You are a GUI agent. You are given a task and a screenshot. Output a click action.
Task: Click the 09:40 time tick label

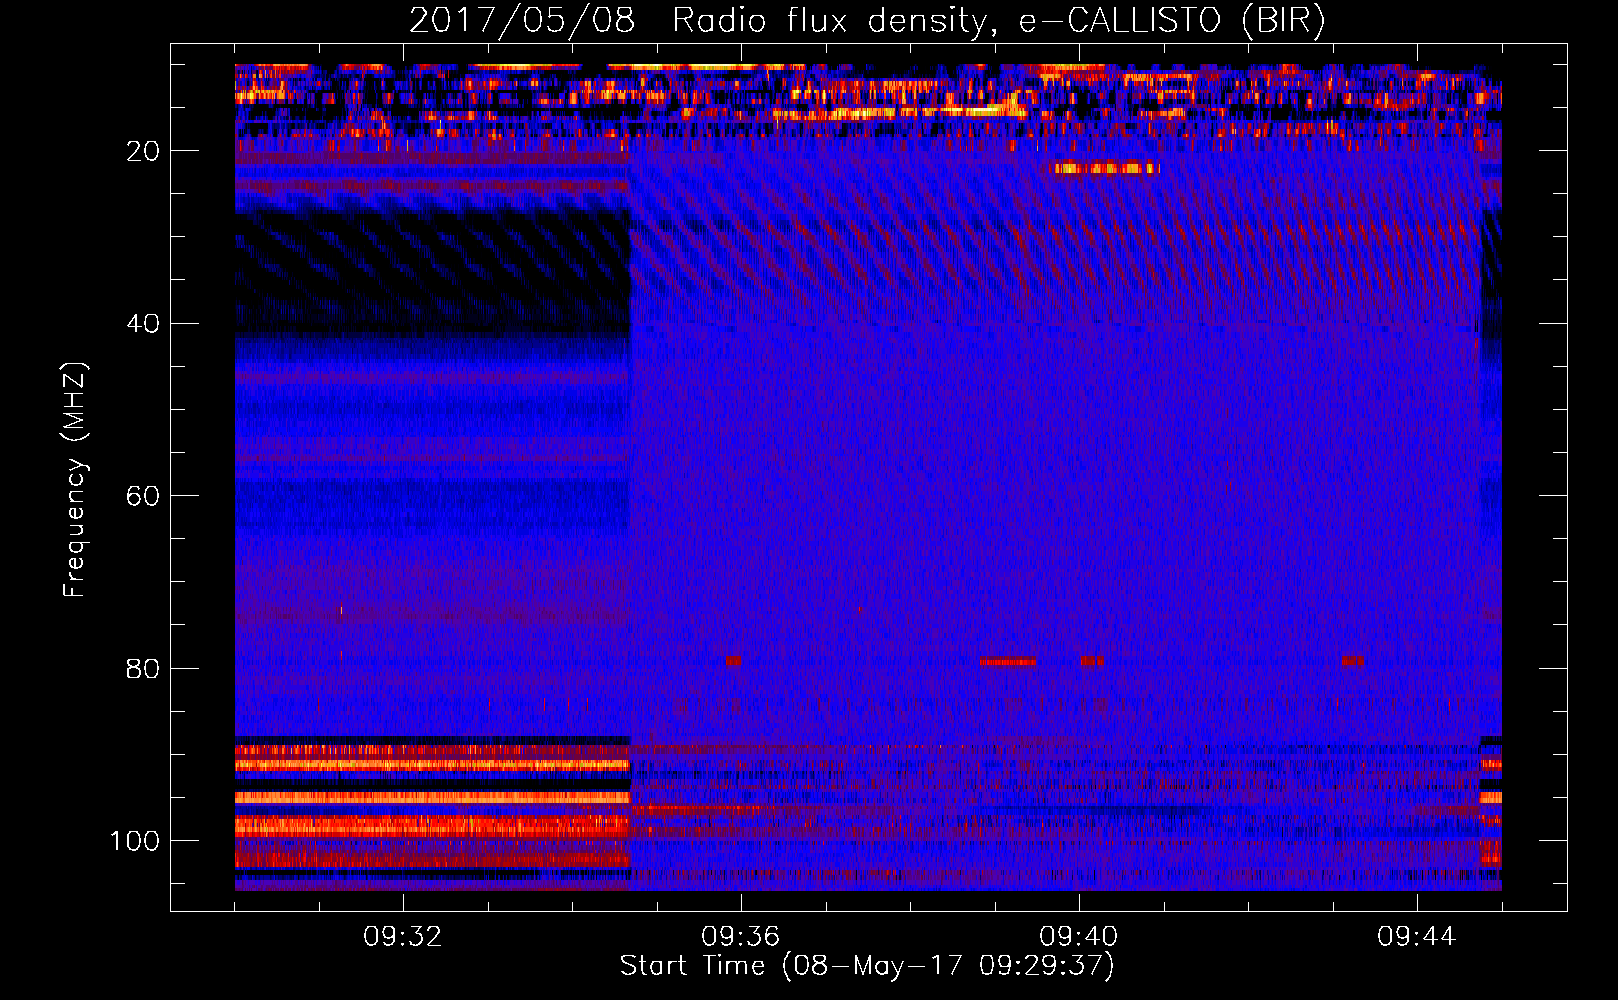(x=1079, y=937)
